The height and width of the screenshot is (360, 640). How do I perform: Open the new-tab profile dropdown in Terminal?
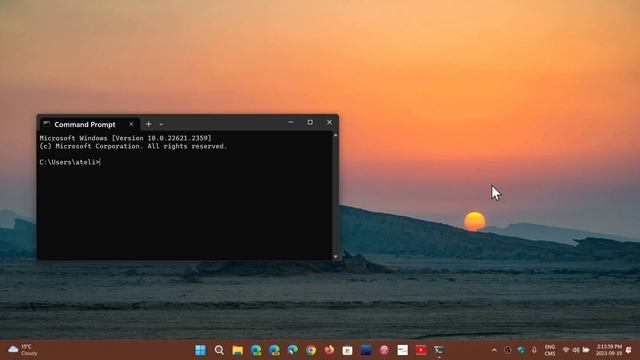(161, 124)
